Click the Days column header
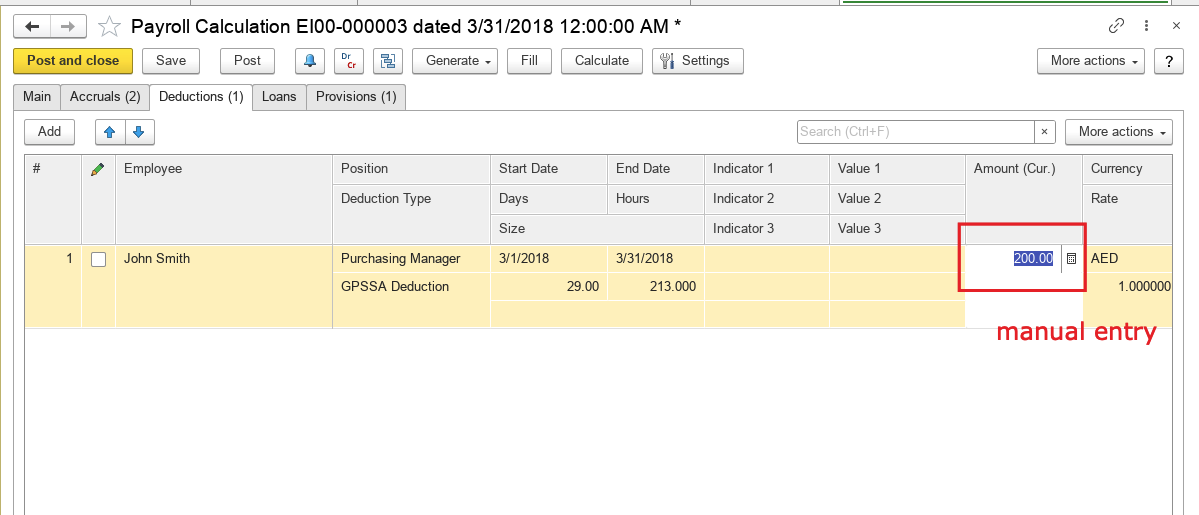1199x515 pixels. click(x=548, y=199)
